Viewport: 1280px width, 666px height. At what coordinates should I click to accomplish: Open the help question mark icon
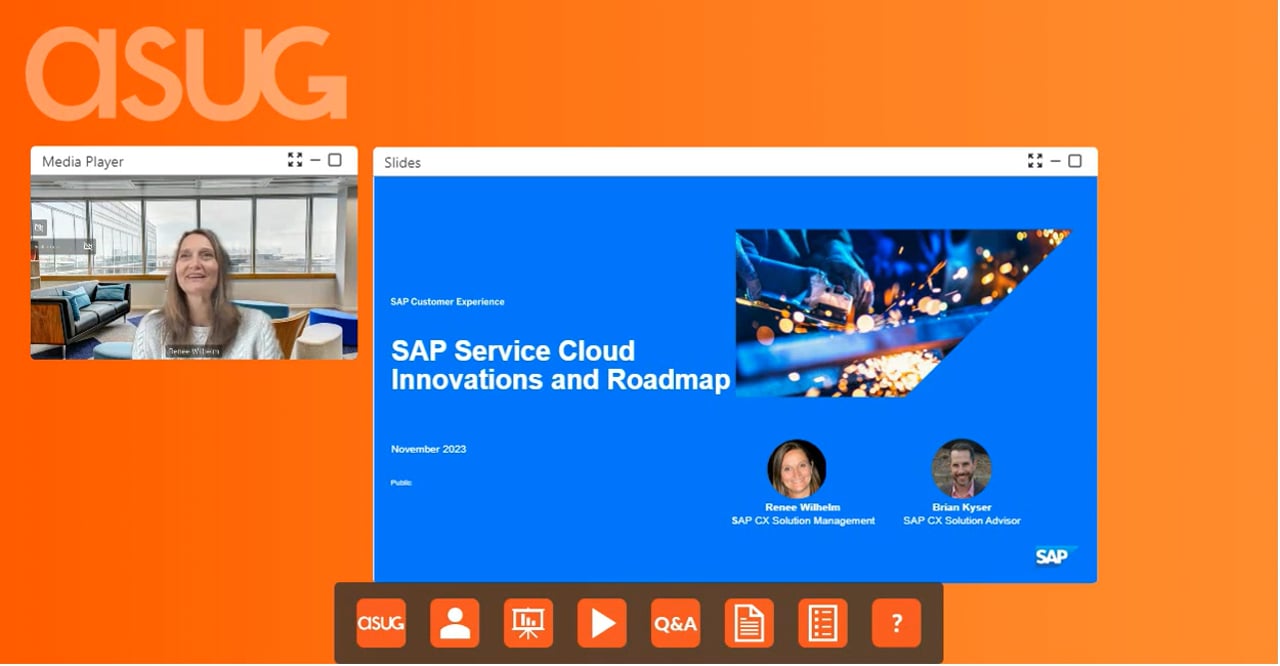(x=896, y=623)
